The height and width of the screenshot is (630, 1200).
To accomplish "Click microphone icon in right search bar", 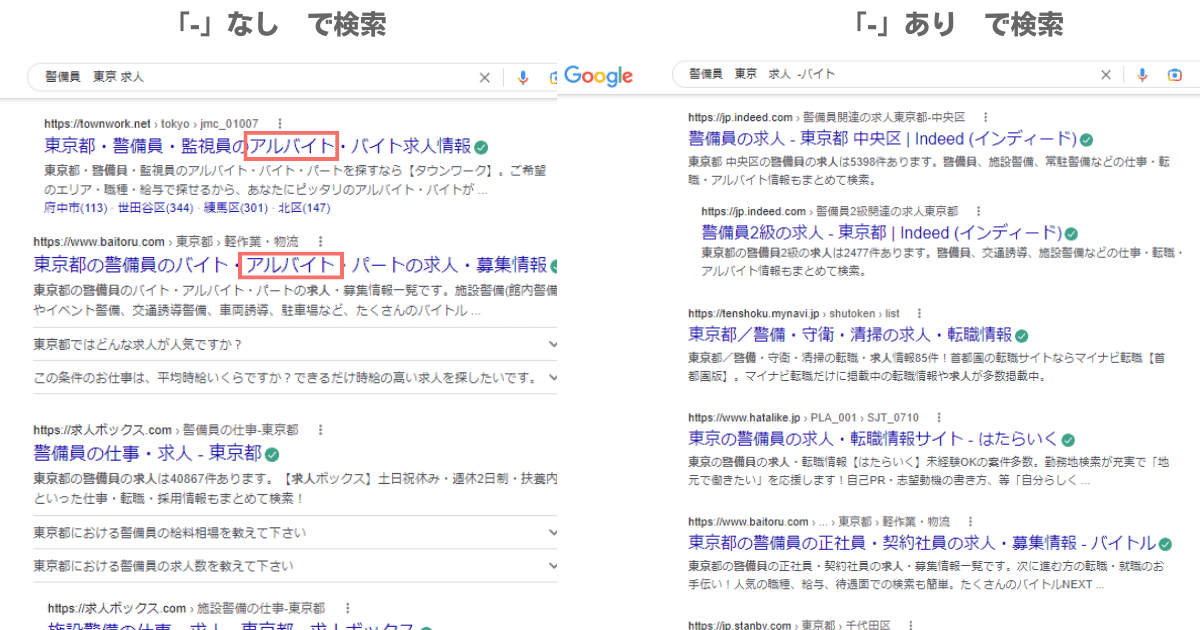I will click(1142, 75).
